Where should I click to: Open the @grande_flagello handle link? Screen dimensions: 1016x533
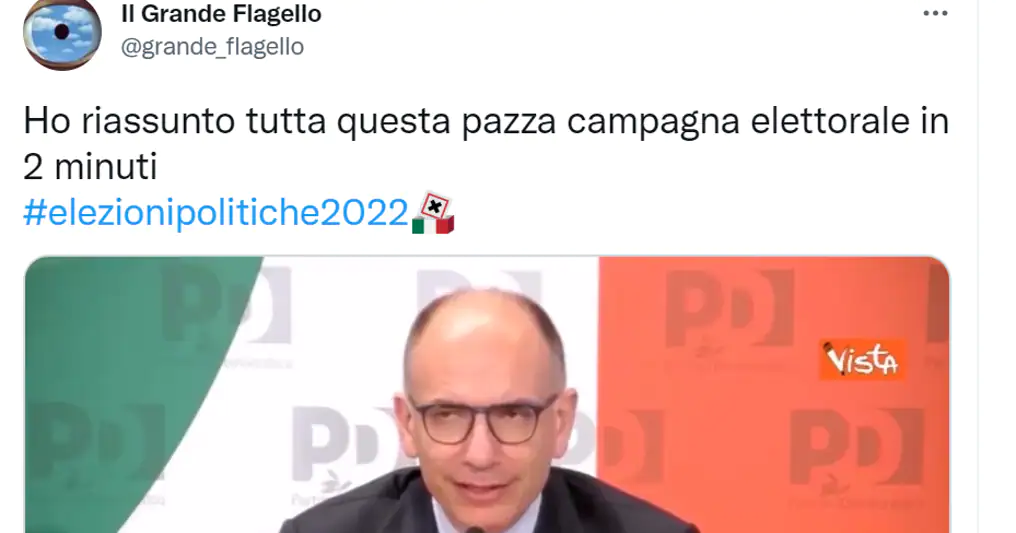coord(213,47)
